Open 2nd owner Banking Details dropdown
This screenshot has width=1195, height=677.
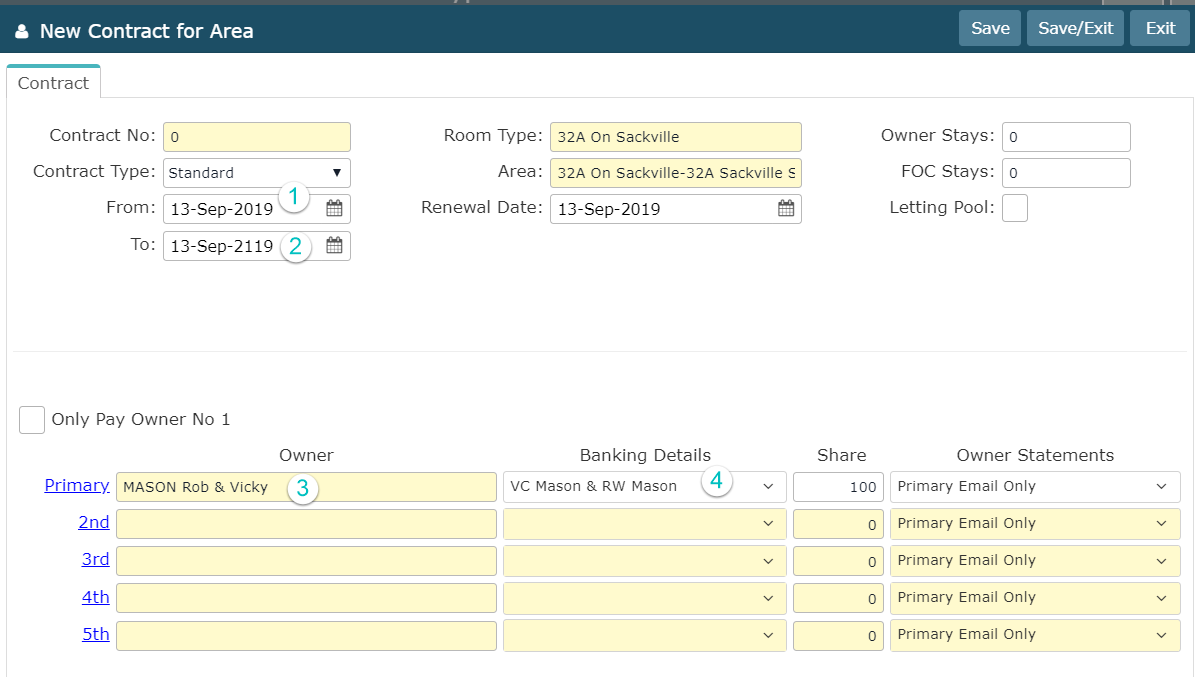[x=645, y=524]
